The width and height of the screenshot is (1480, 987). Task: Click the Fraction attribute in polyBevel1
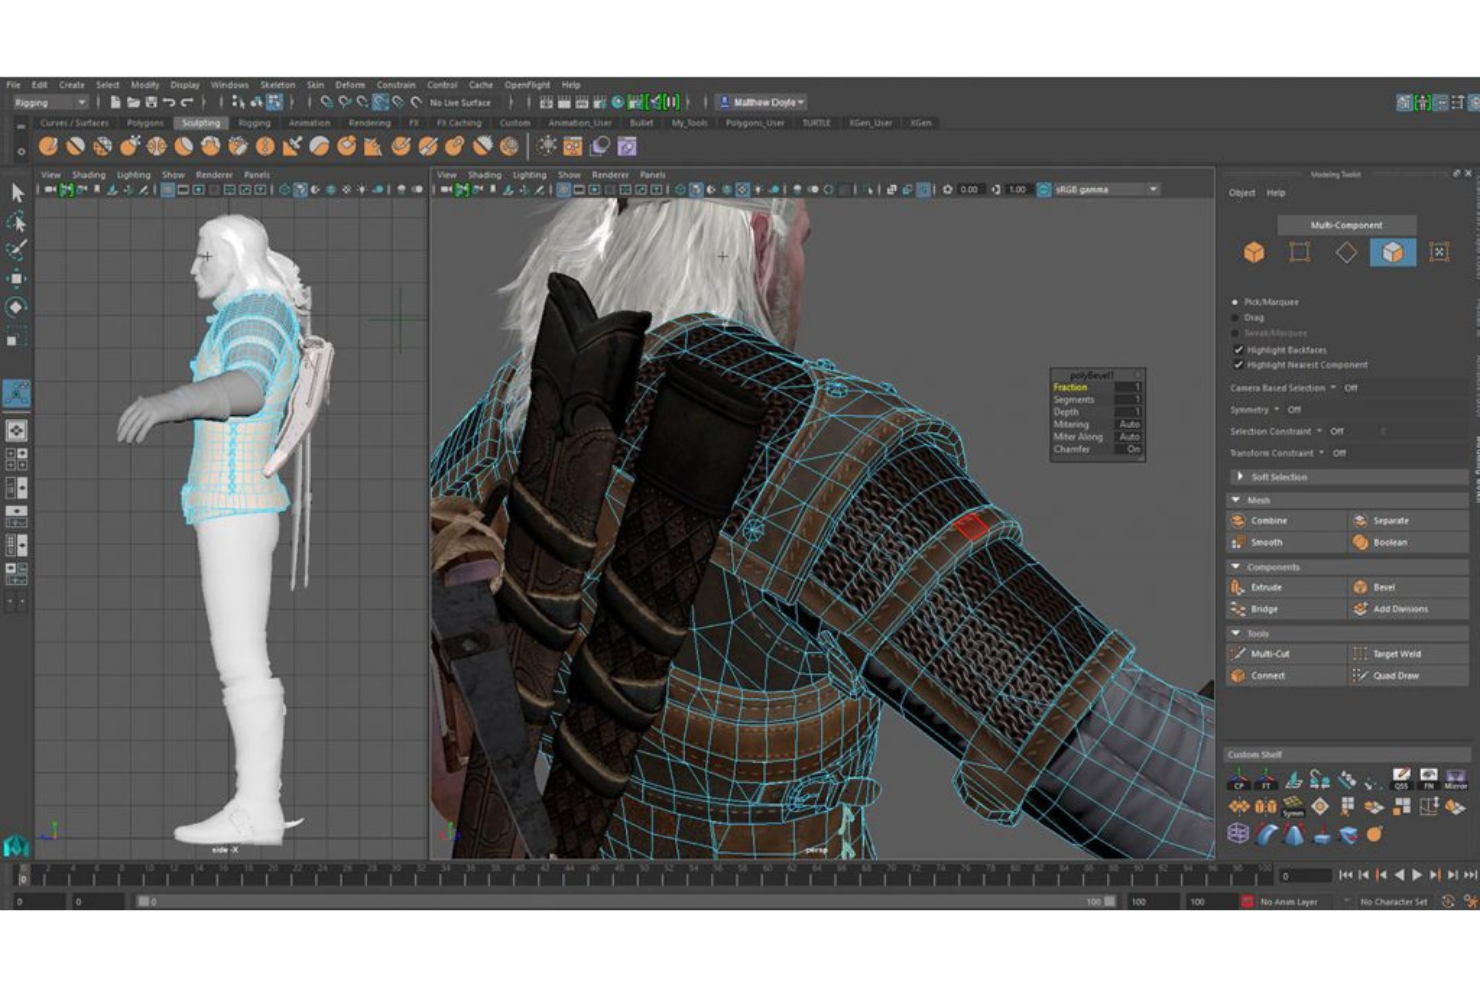(1070, 387)
